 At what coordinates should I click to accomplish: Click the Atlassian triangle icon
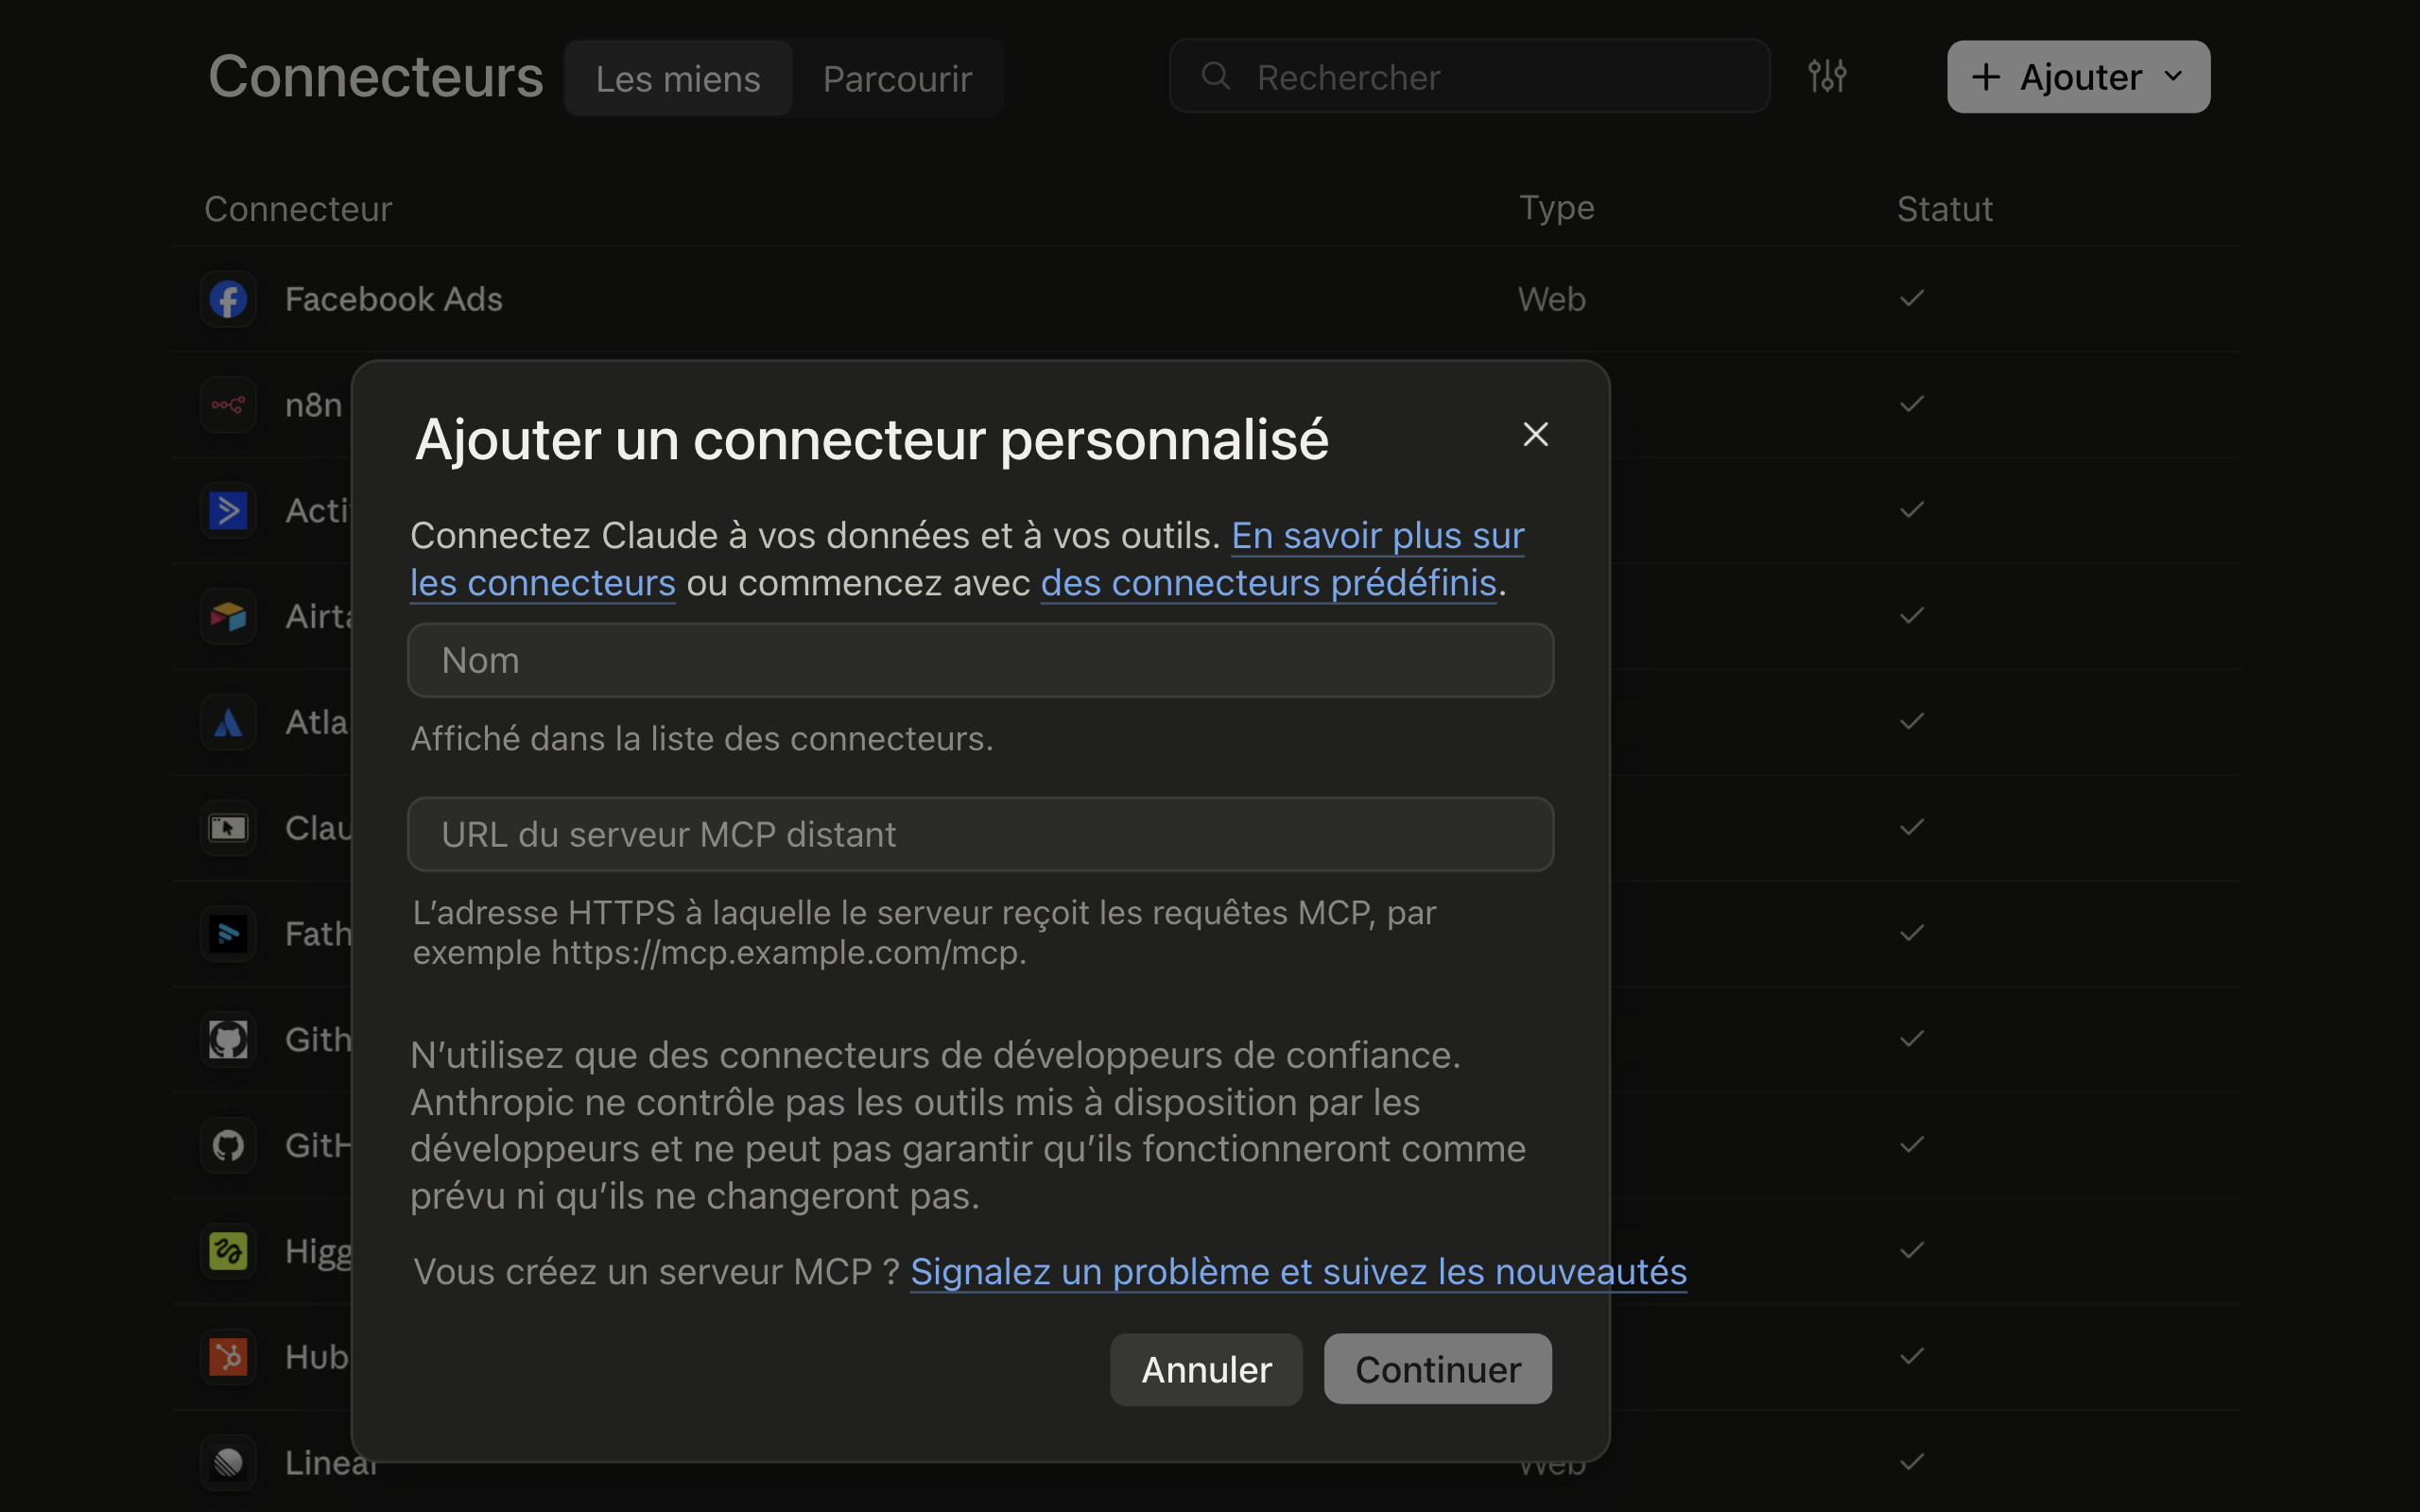tap(228, 722)
